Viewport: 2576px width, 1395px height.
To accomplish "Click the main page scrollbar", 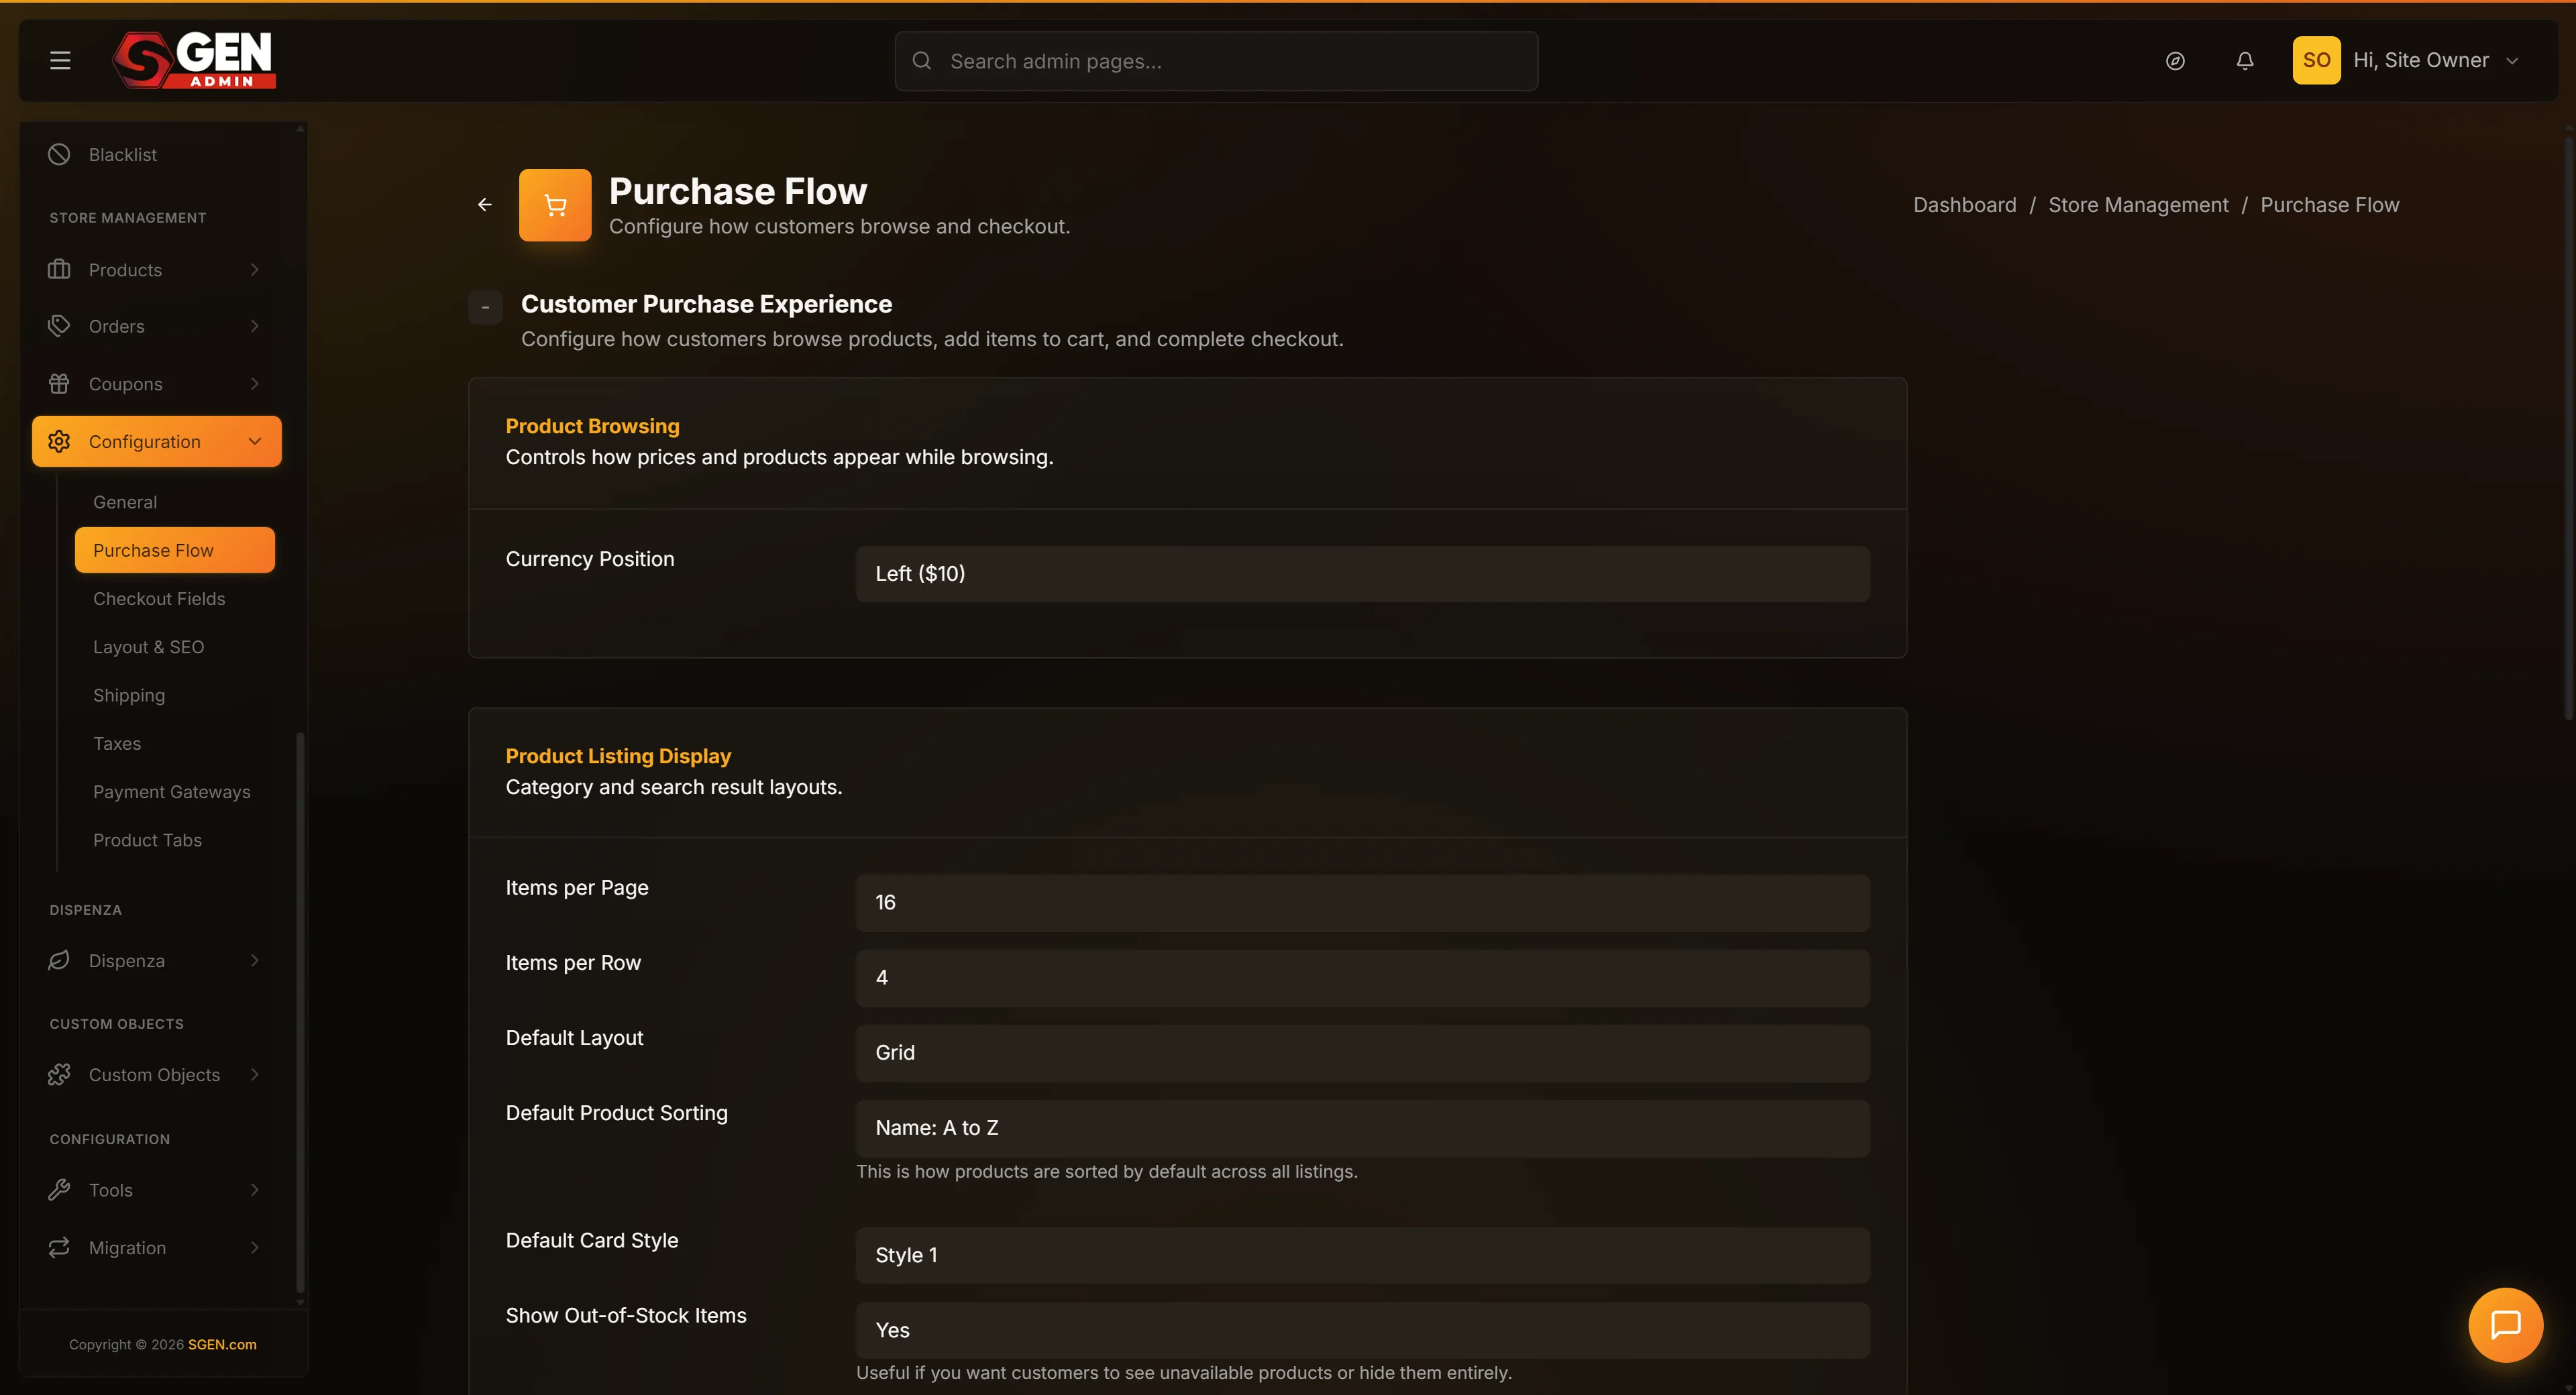I will click(x=2569, y=430).
